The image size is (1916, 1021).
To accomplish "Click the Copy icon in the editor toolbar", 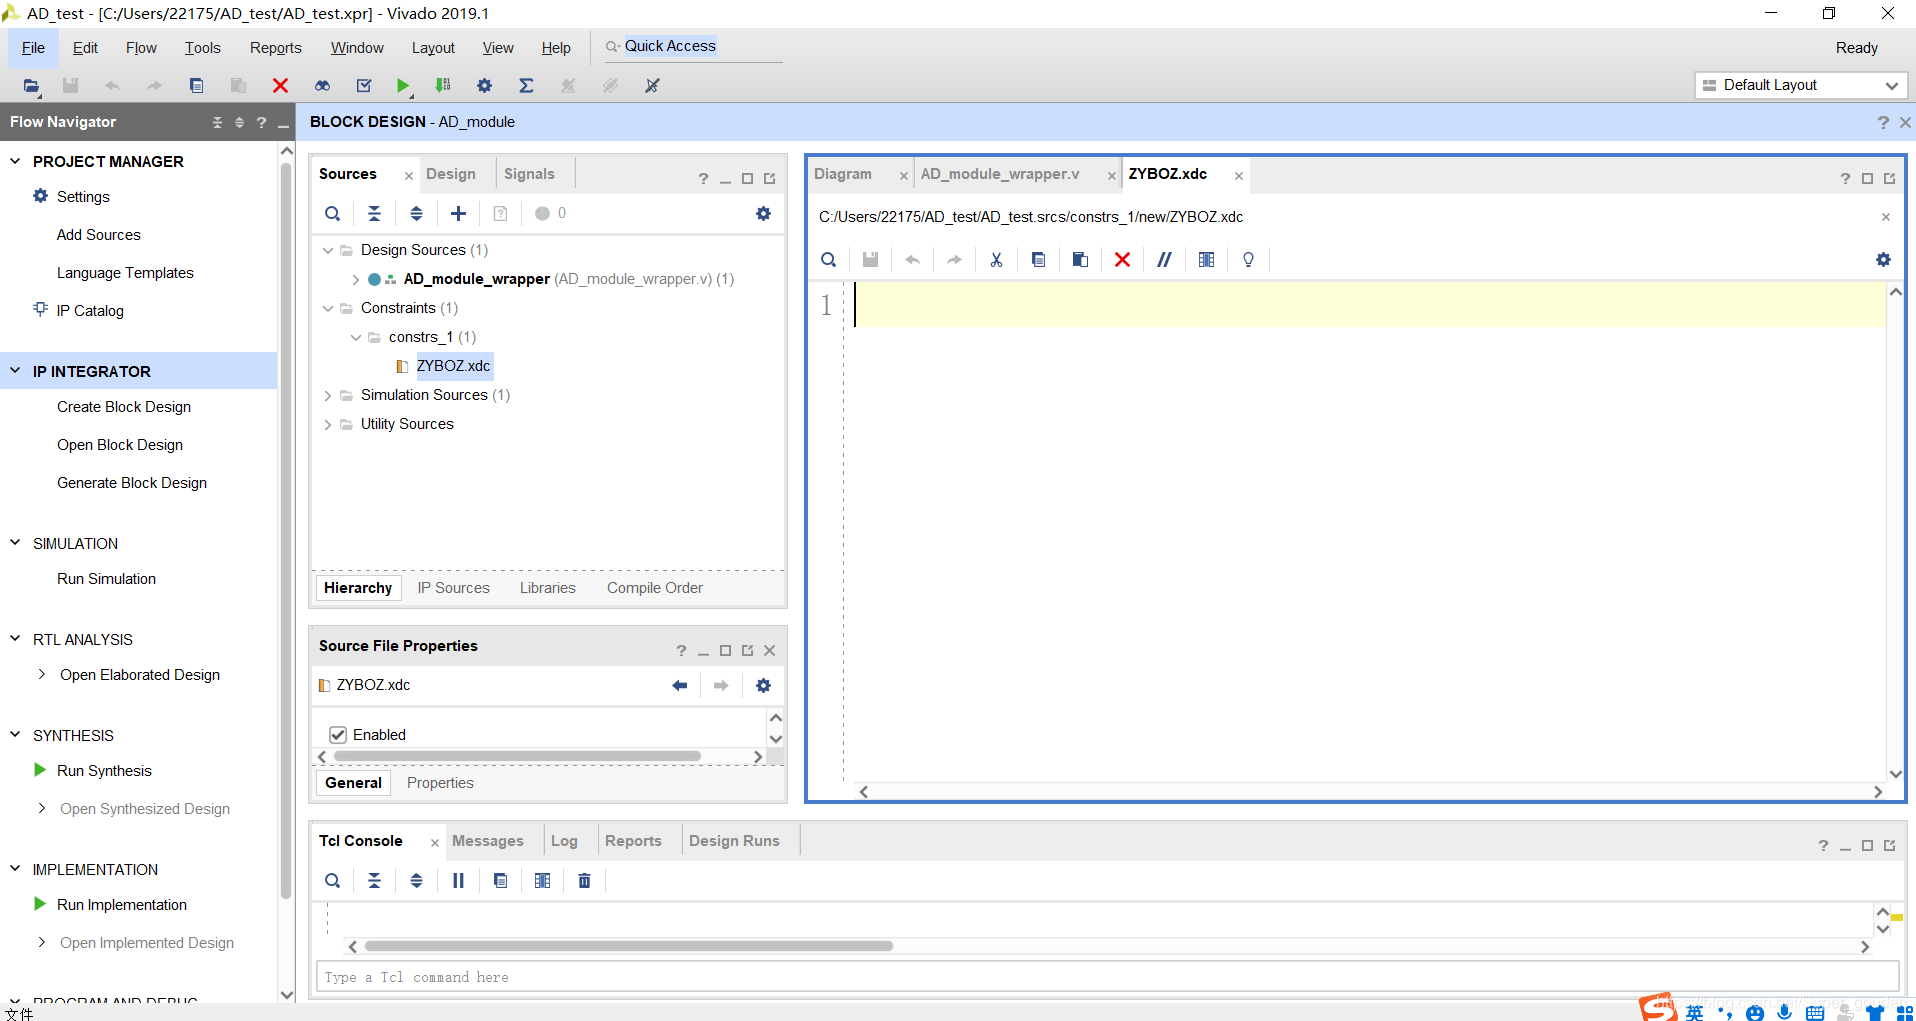I will (x=1038, y=260).
